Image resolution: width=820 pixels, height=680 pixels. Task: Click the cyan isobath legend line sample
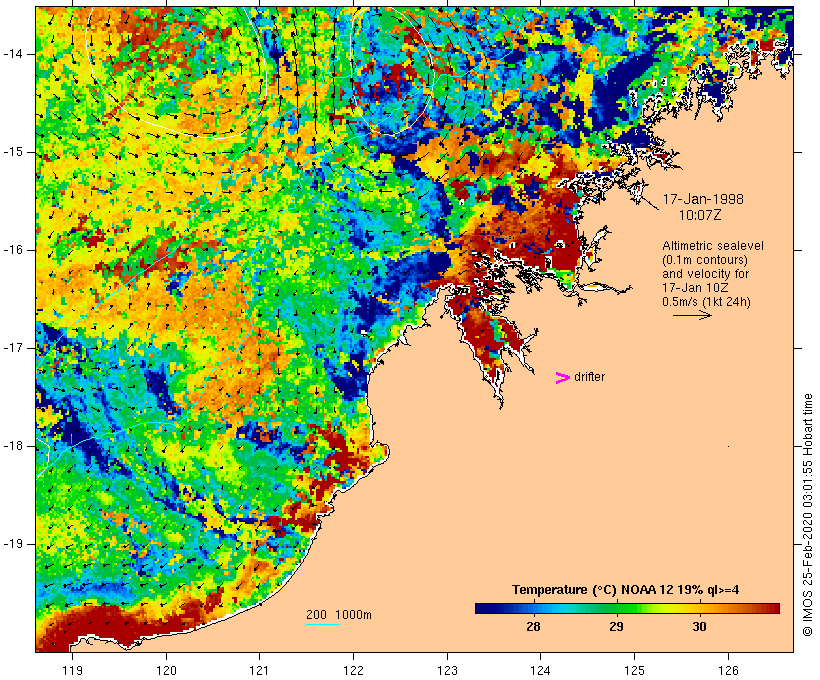[x=323, y=624]
